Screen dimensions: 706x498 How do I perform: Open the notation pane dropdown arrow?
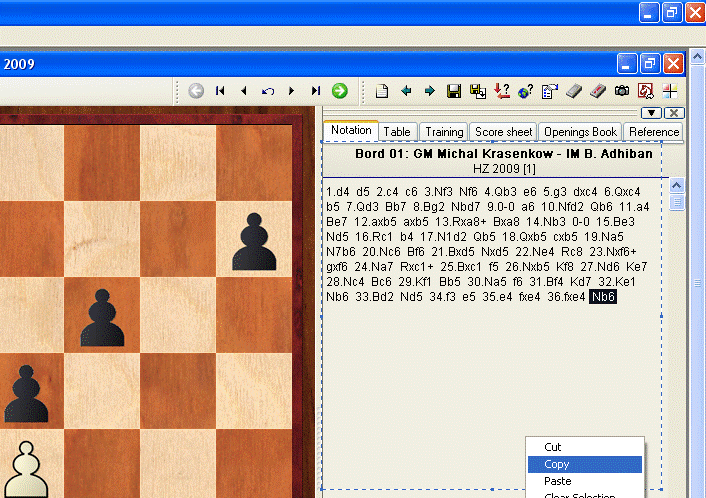coord(653,113)
